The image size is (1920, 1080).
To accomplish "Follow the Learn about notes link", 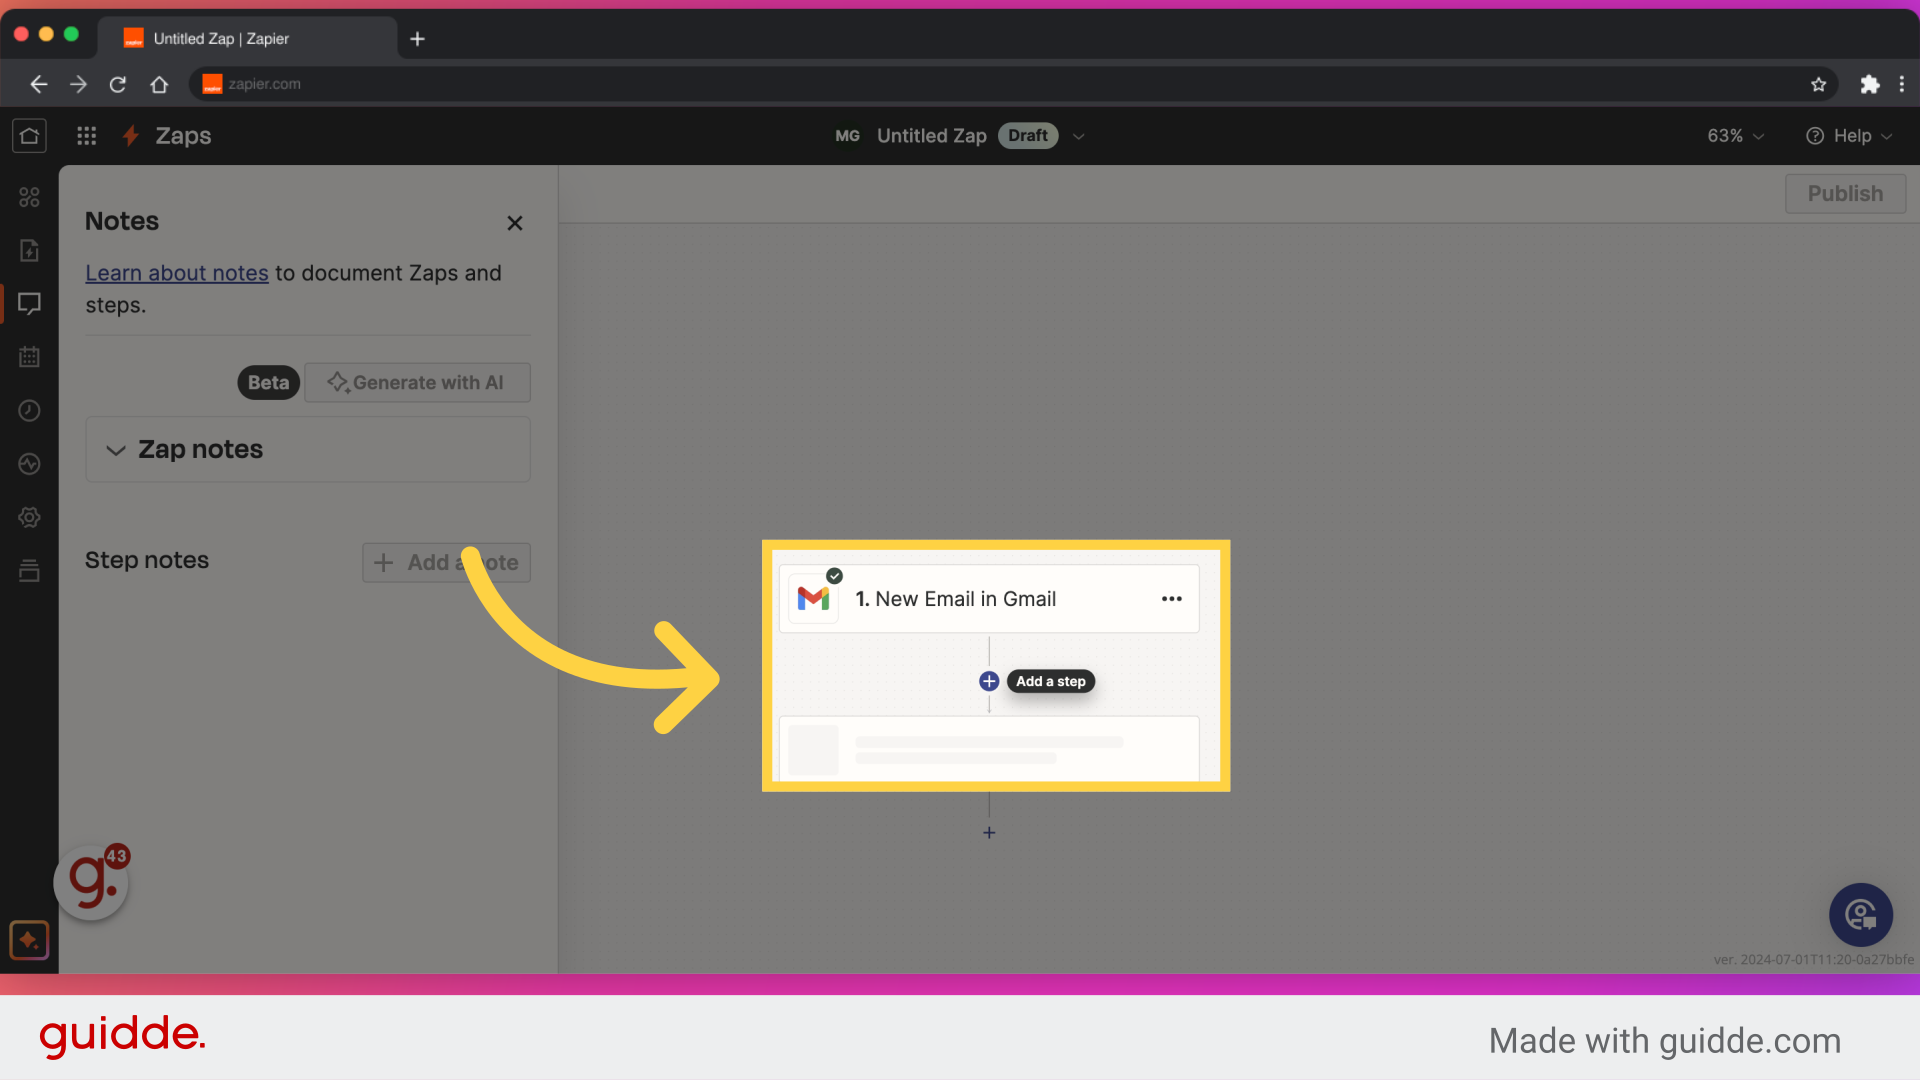I will pos(177,273).
